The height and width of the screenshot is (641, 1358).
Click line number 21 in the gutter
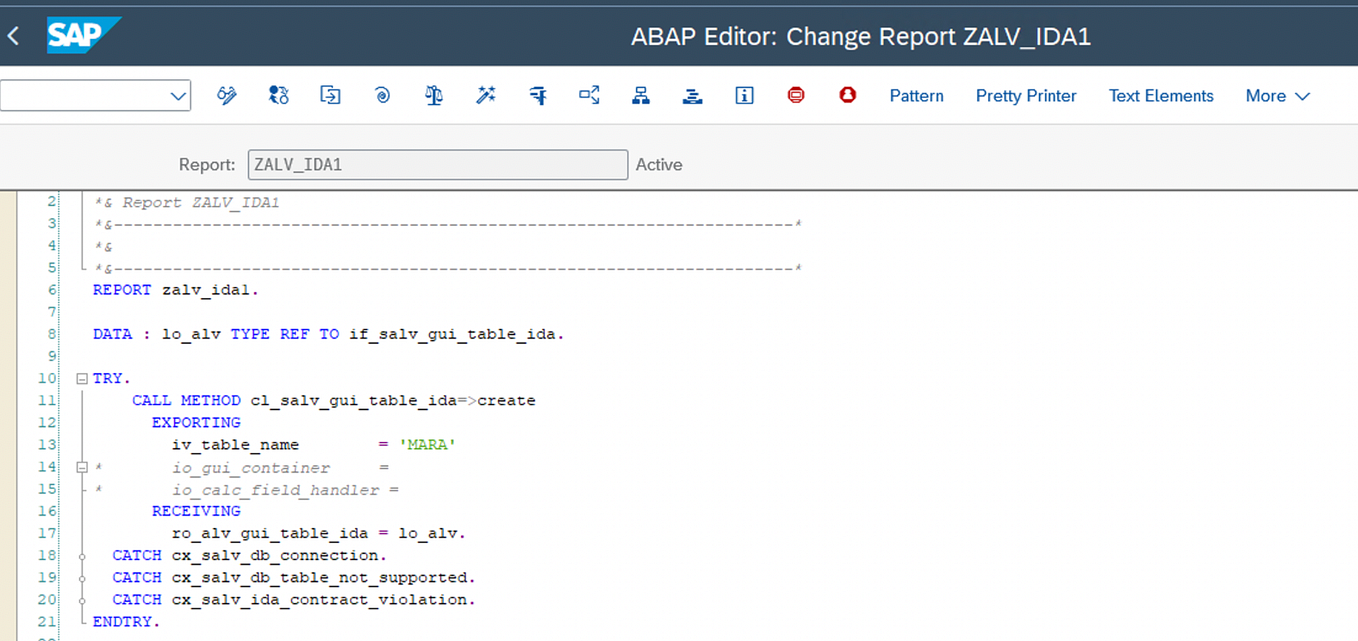[48, 621]
